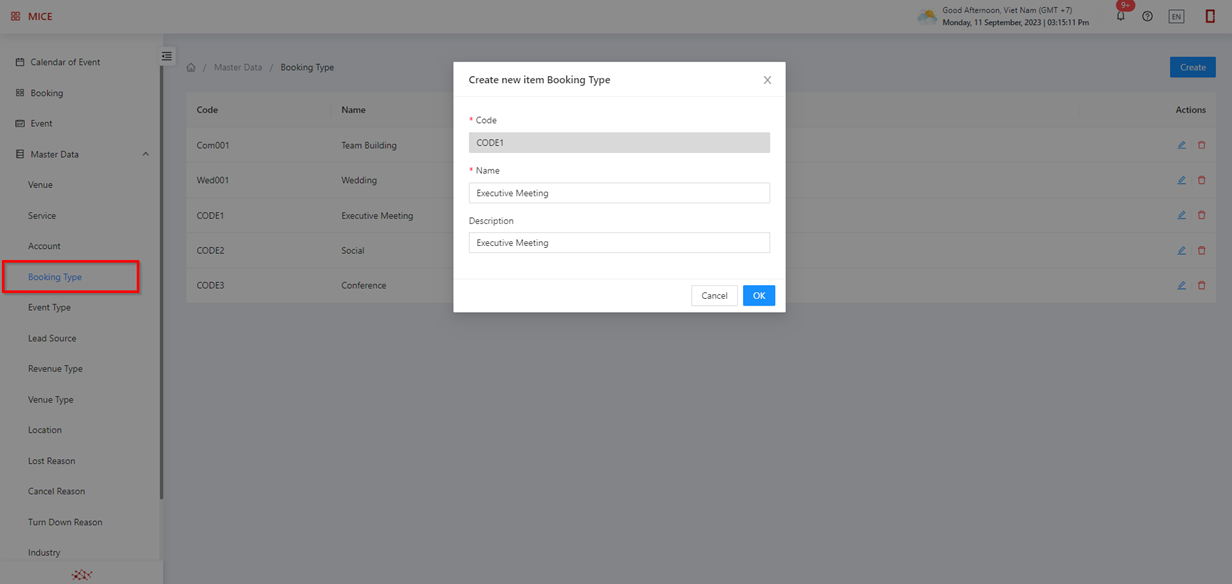Click the Name column header
The image size is (1232, 584).
point(353,110)
